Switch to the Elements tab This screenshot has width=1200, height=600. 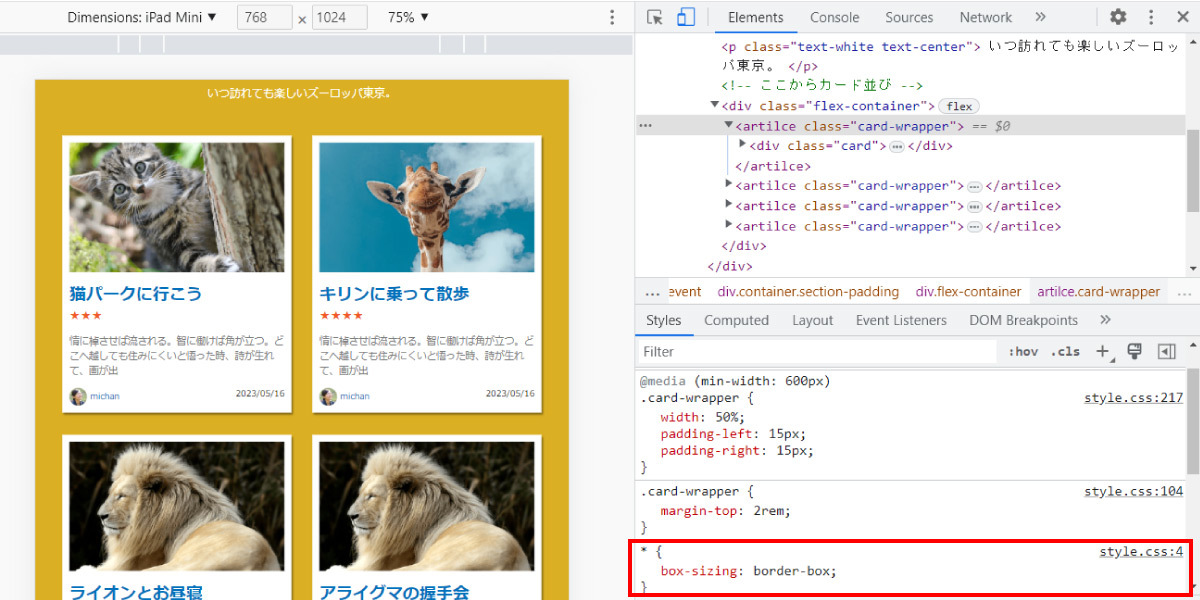755,17
